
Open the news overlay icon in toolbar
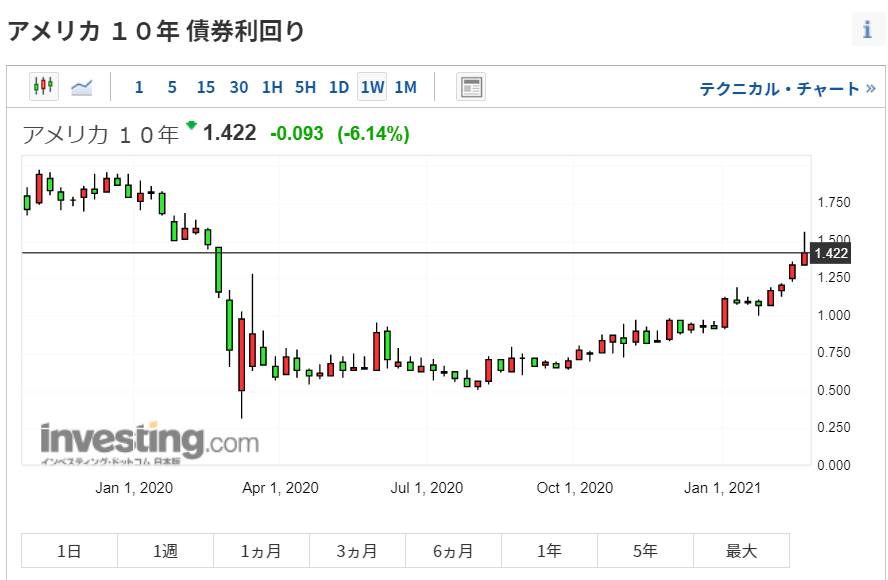click(x=471, y=87)
